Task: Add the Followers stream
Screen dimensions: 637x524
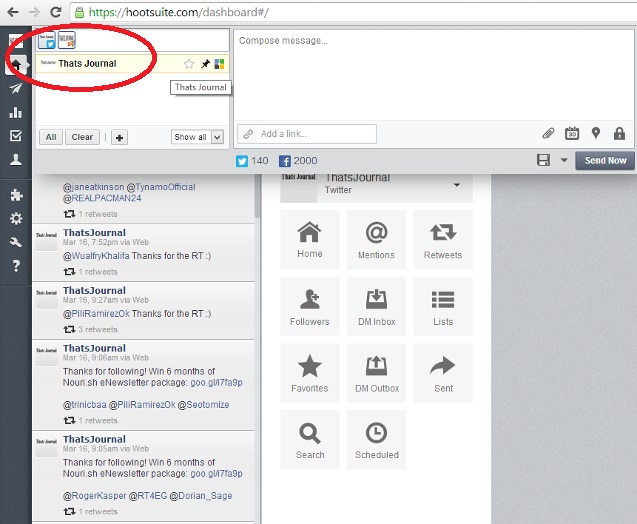Action: [x=310, y=306]
